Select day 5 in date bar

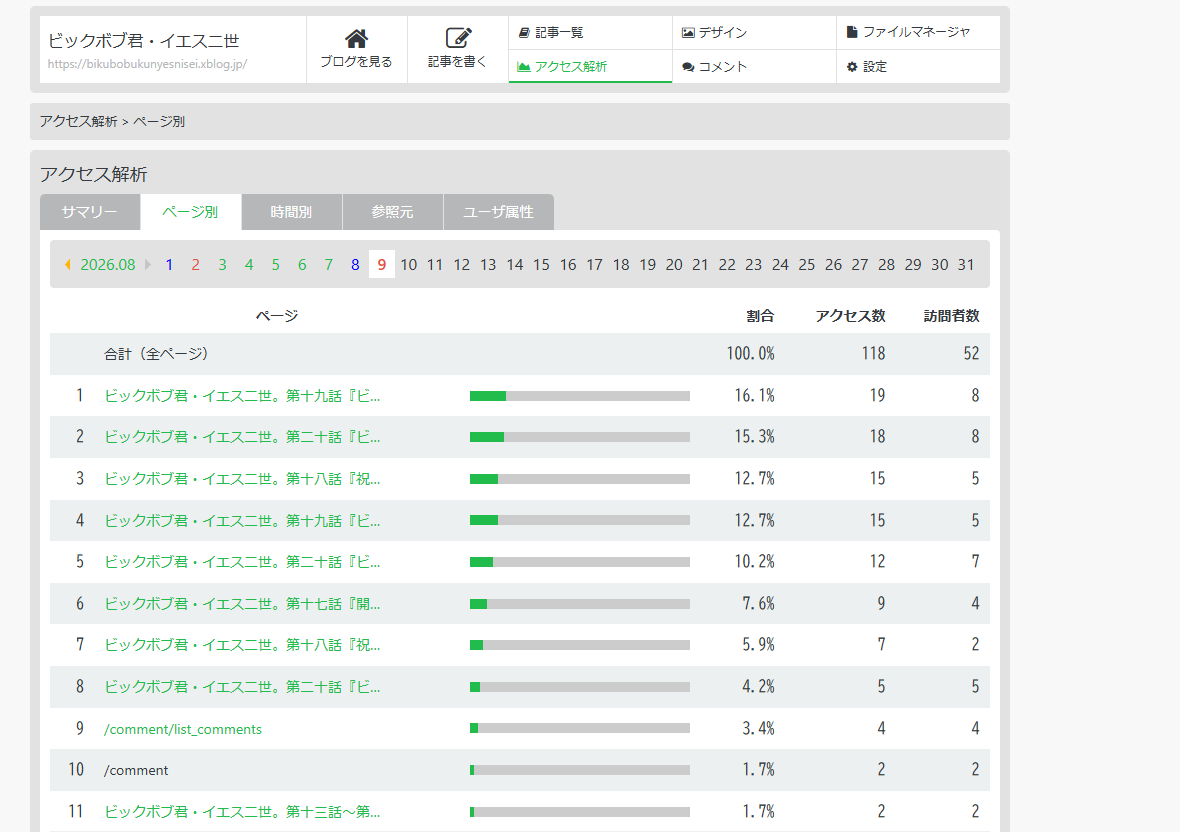[x=275, y=265]
